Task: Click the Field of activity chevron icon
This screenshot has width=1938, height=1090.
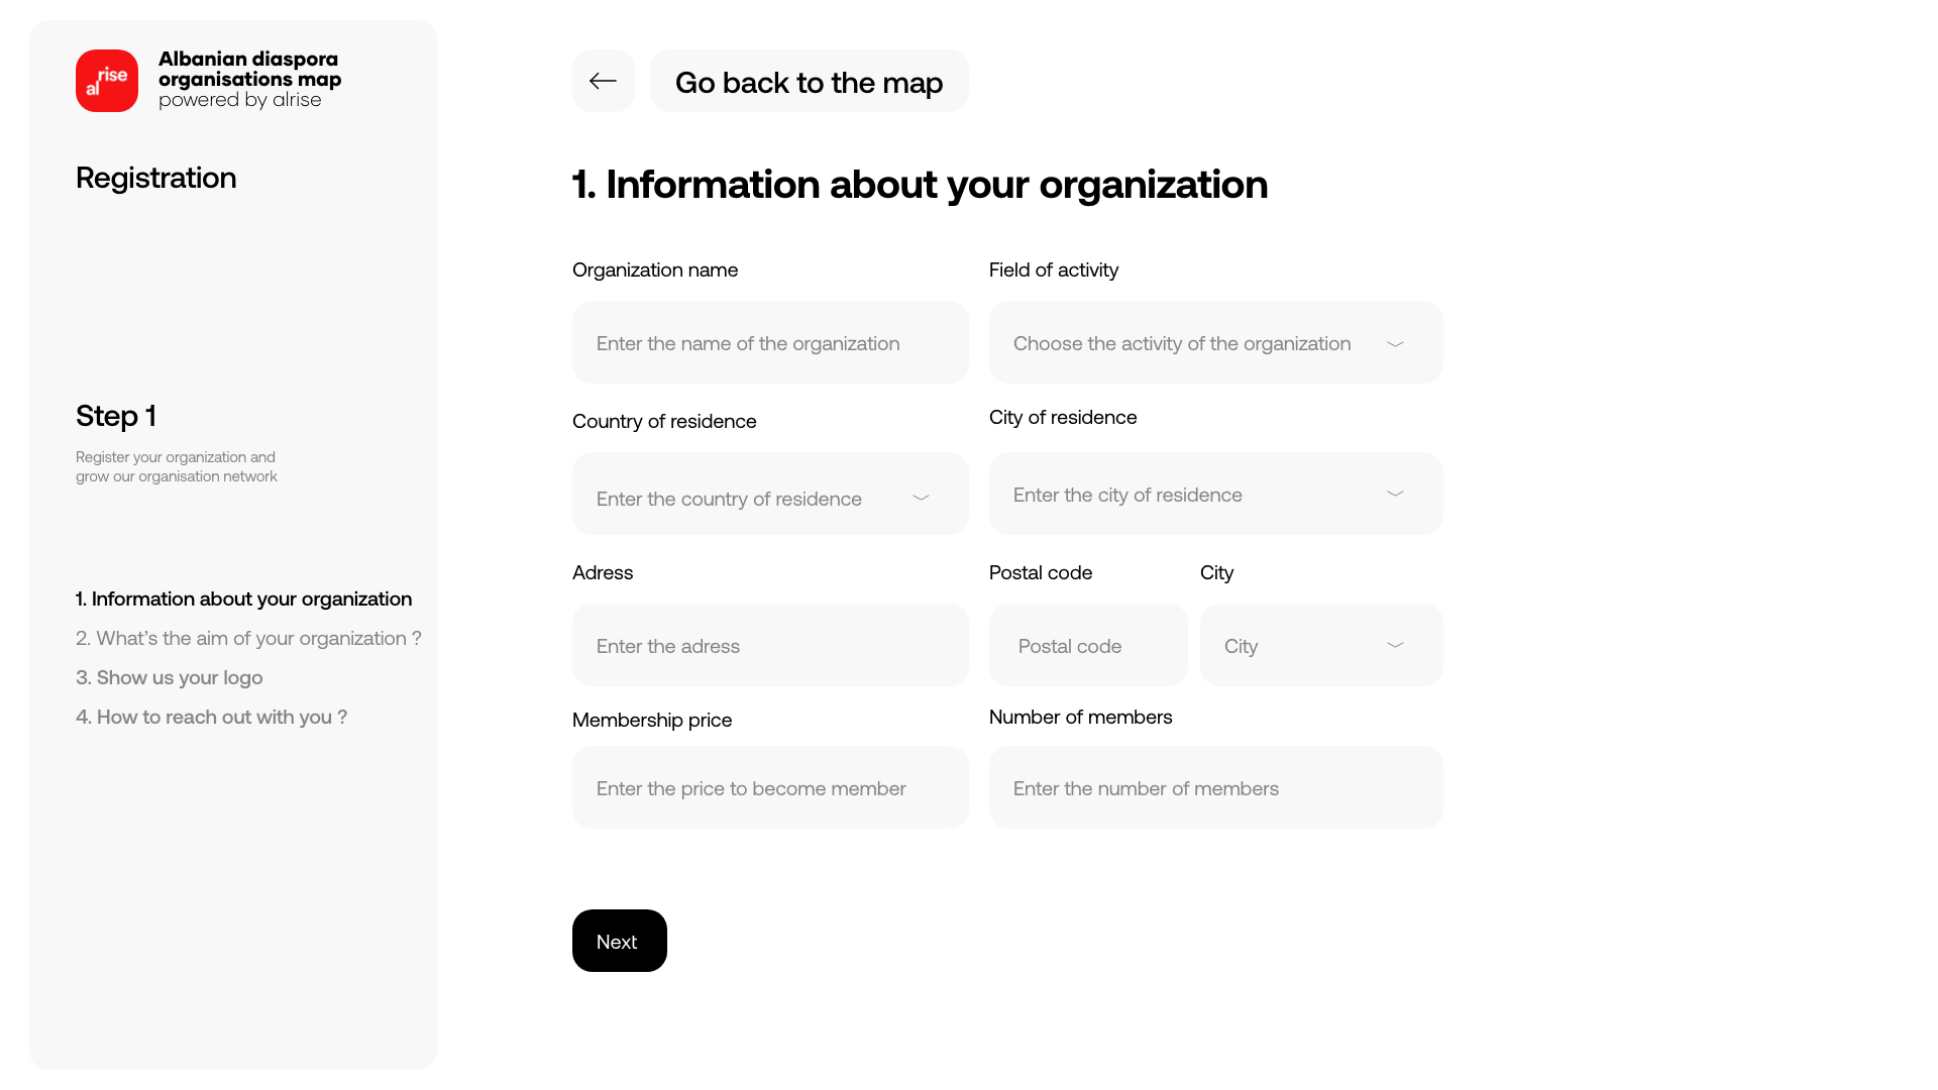Action: [1394, 344]
